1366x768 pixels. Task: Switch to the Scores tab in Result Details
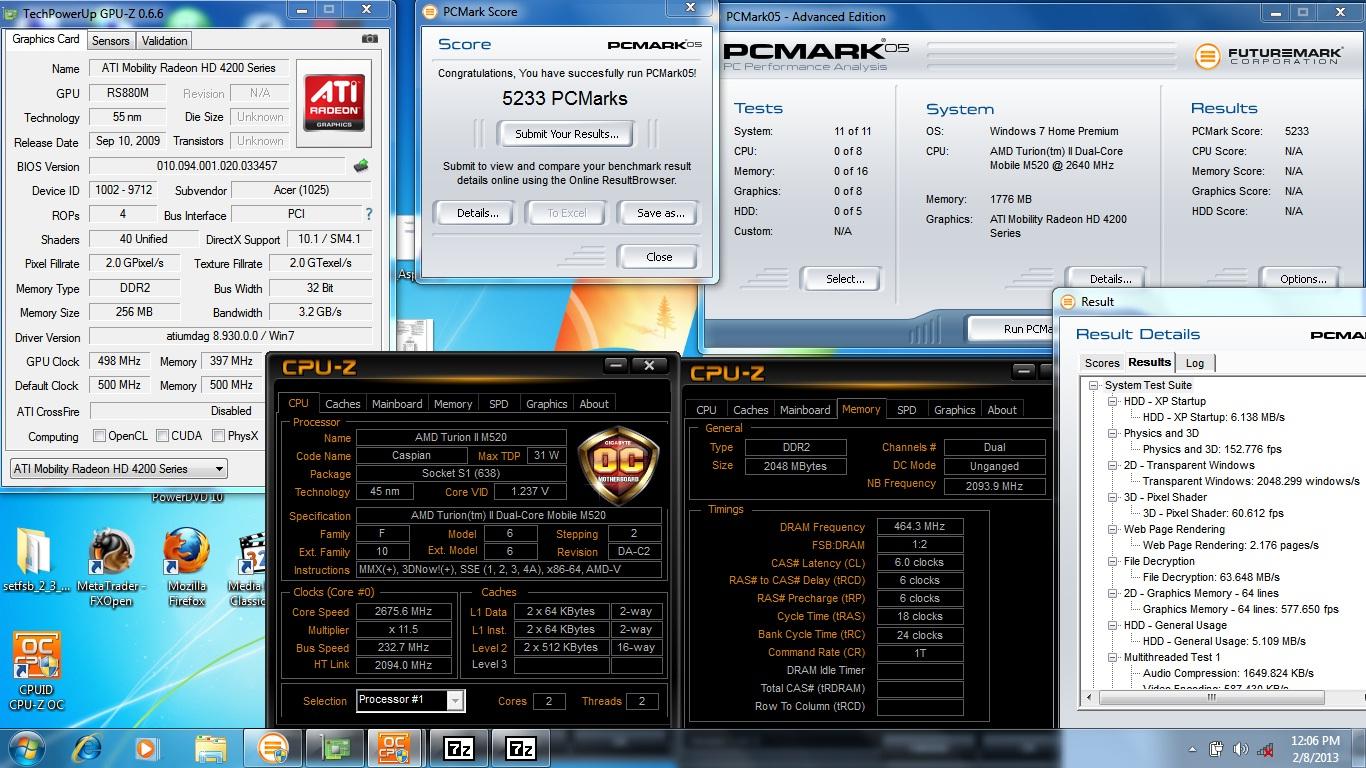point(1102,363)
